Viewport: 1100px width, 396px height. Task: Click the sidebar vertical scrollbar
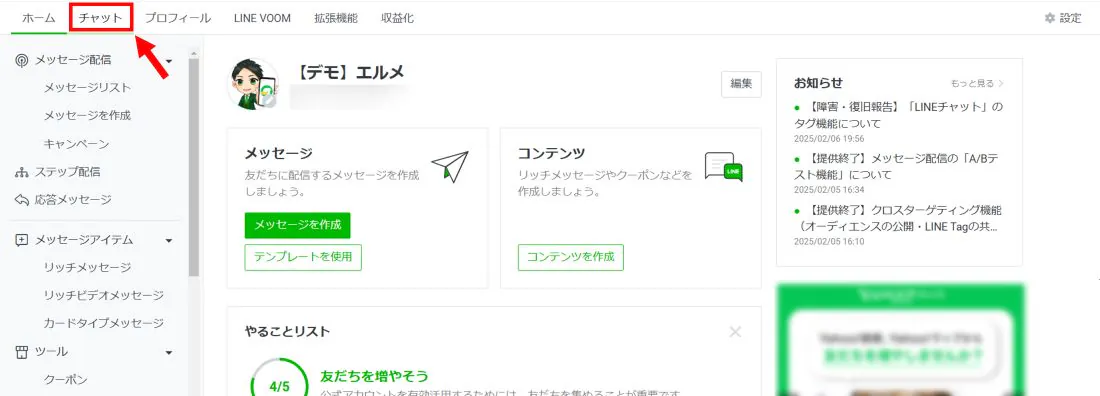[x=194, y=167]
